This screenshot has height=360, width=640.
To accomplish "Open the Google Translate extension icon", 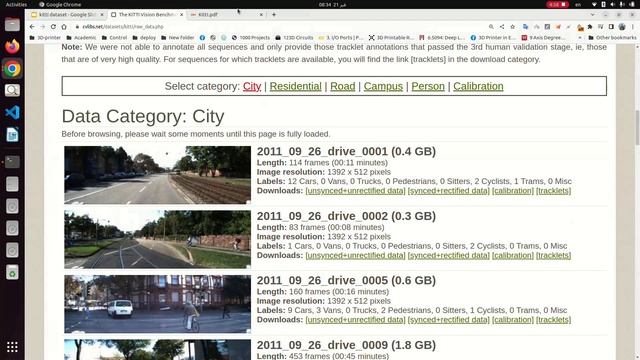I will [x=525, y=27].
